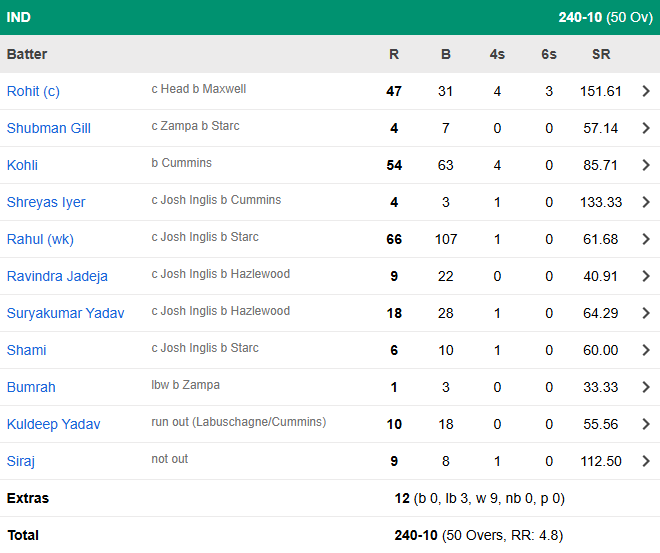Click Rahul's runs value 66

tap(394, 239)
